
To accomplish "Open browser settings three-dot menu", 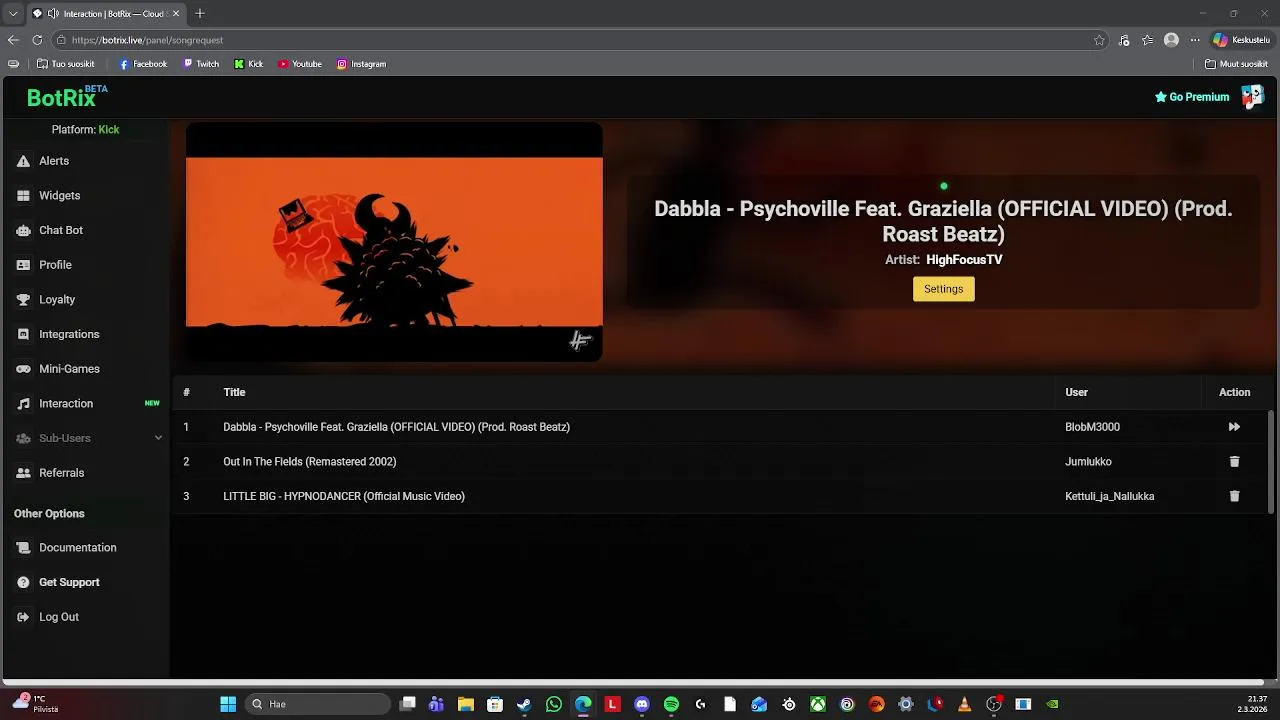I will click(1195, 40).
